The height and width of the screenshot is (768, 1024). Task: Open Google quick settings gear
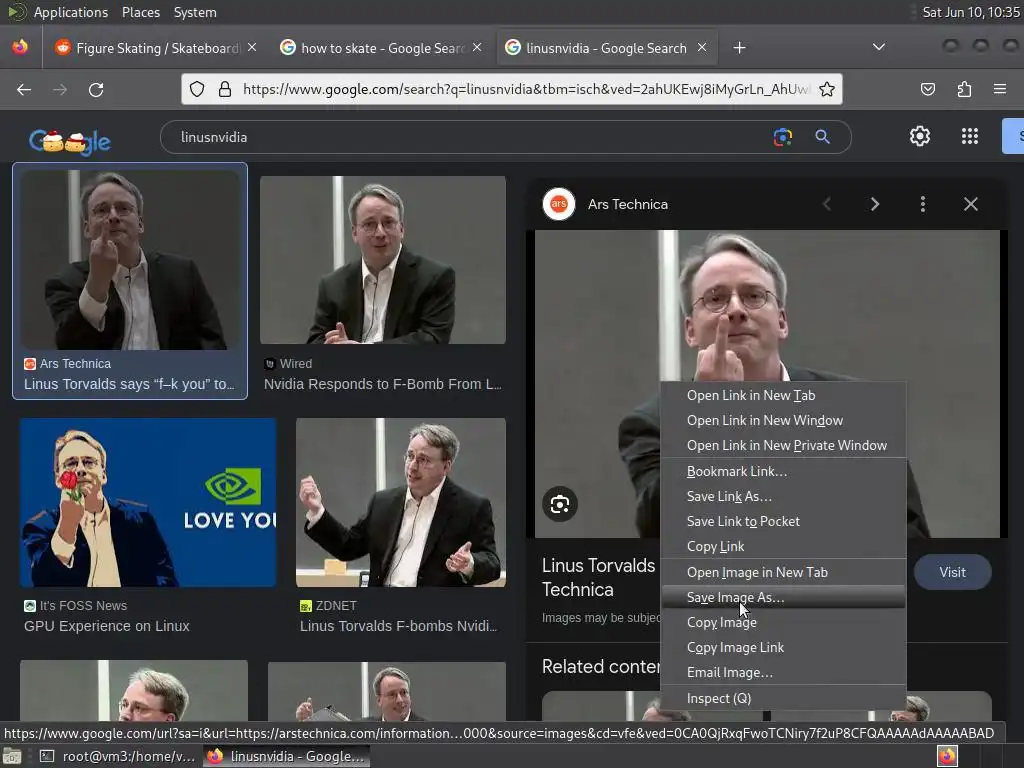(920, 136)
